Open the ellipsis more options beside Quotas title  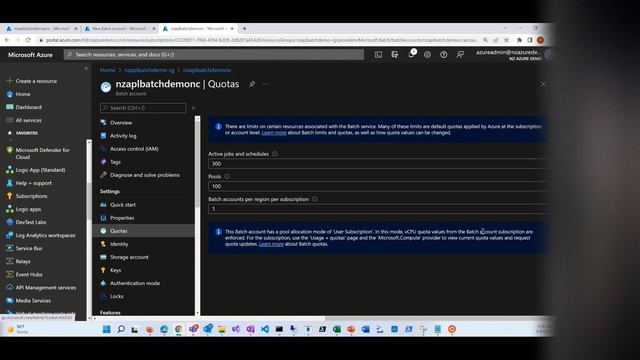coord(266,84)
